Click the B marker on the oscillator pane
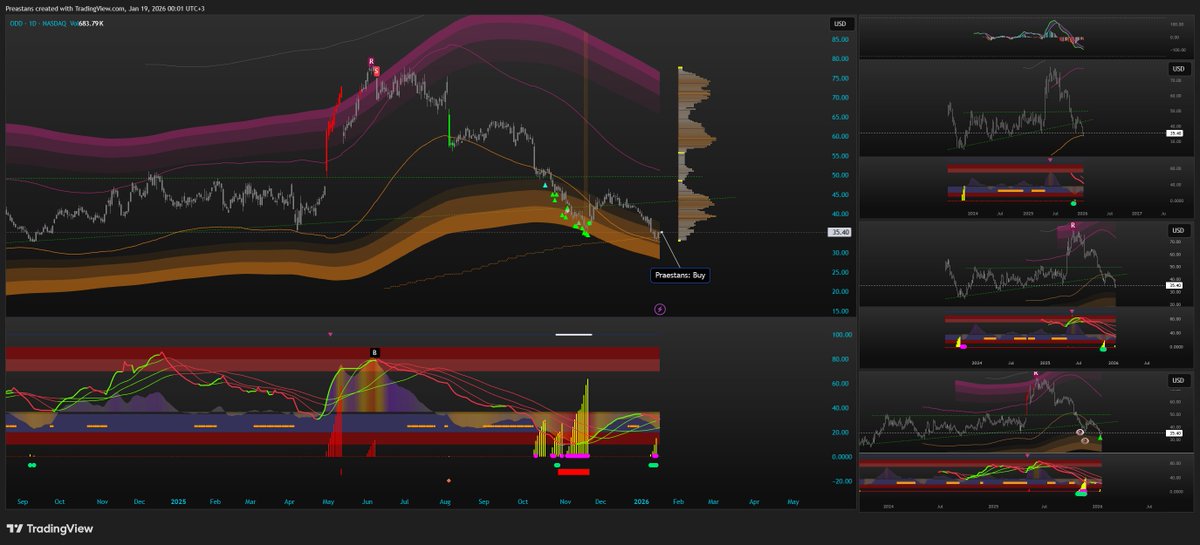Image resolution: width=1200 pixels, height=545 pixels. pos(375,353)
